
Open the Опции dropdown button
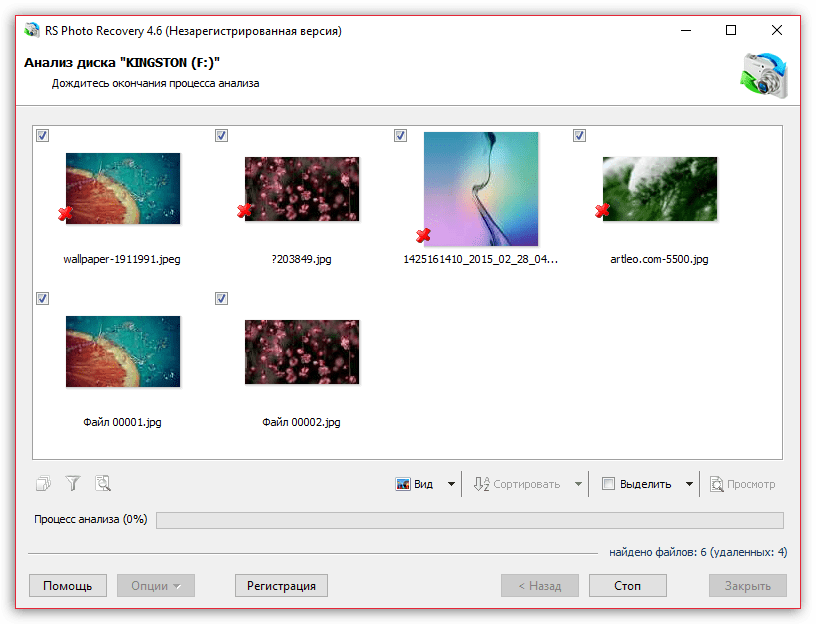tap(155, 586)
